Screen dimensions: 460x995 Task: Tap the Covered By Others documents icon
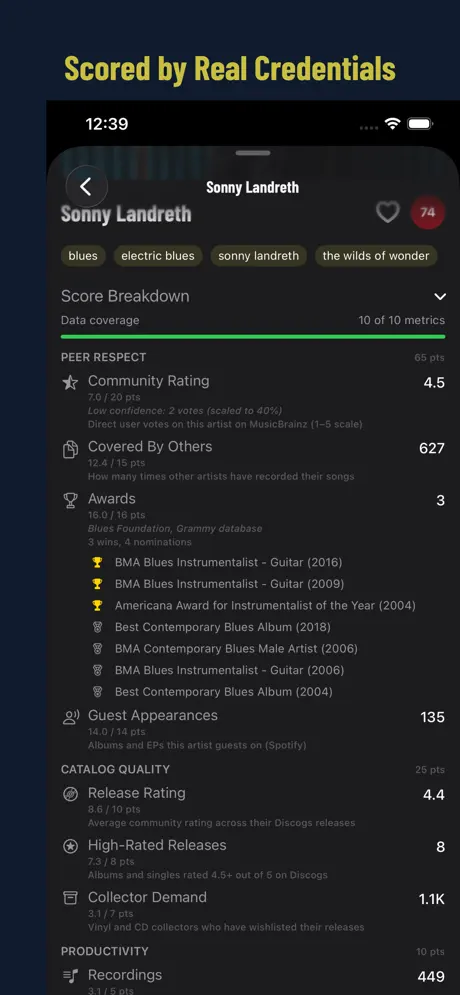click(x=70, y=449)
